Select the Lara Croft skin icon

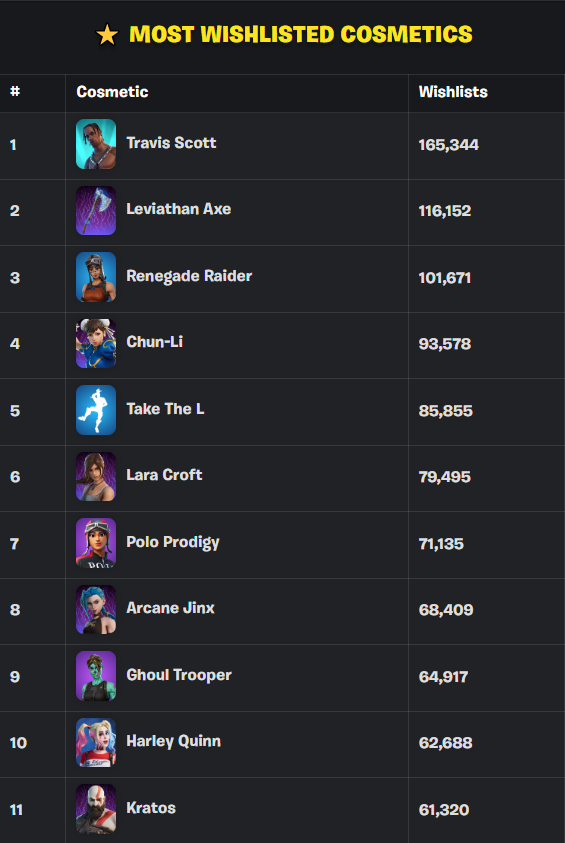coord(96,476)
